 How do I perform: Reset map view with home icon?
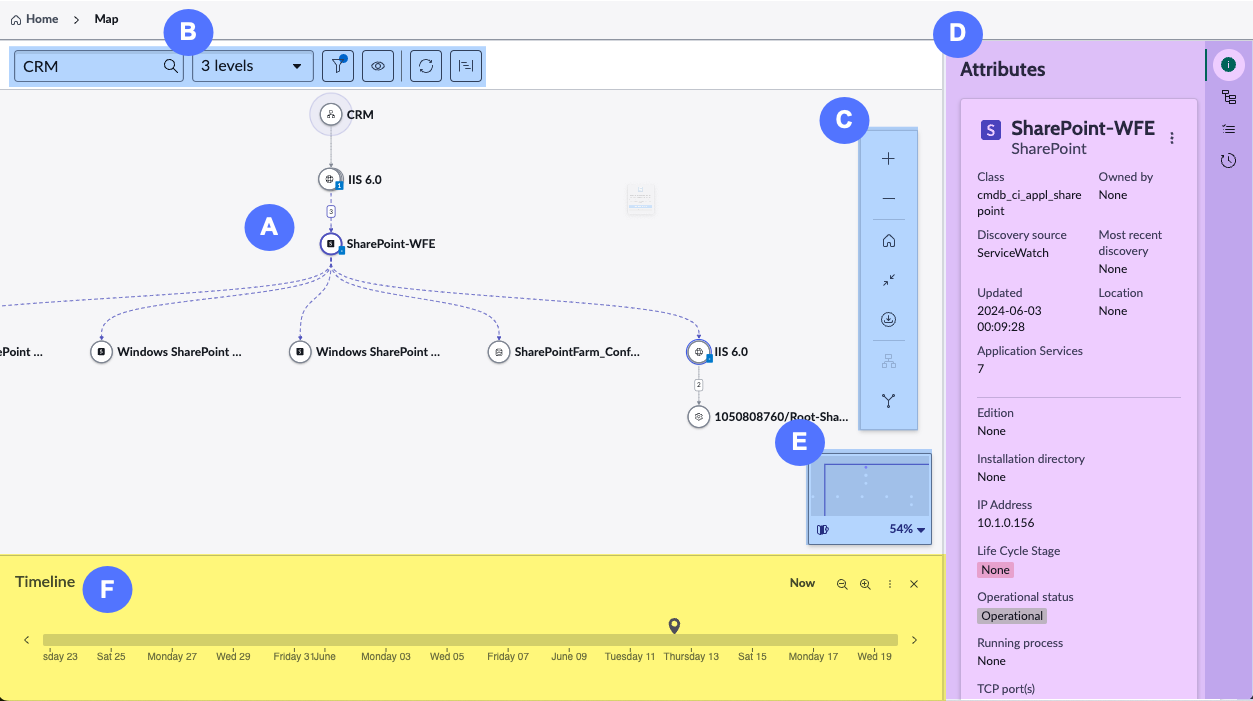[x=888, y=241]
